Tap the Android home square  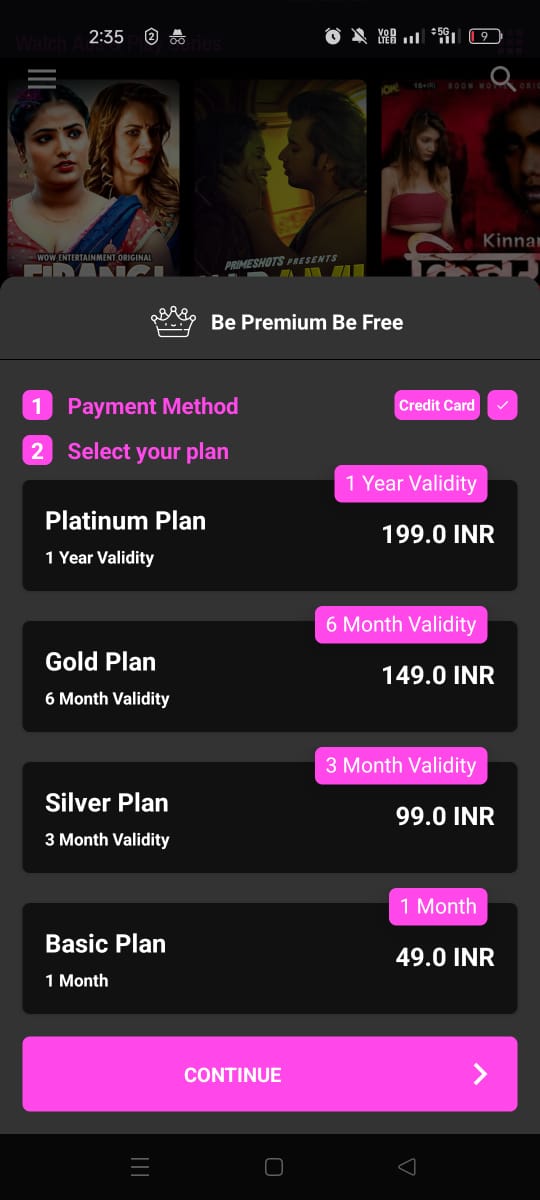[x=273, y=1166]
